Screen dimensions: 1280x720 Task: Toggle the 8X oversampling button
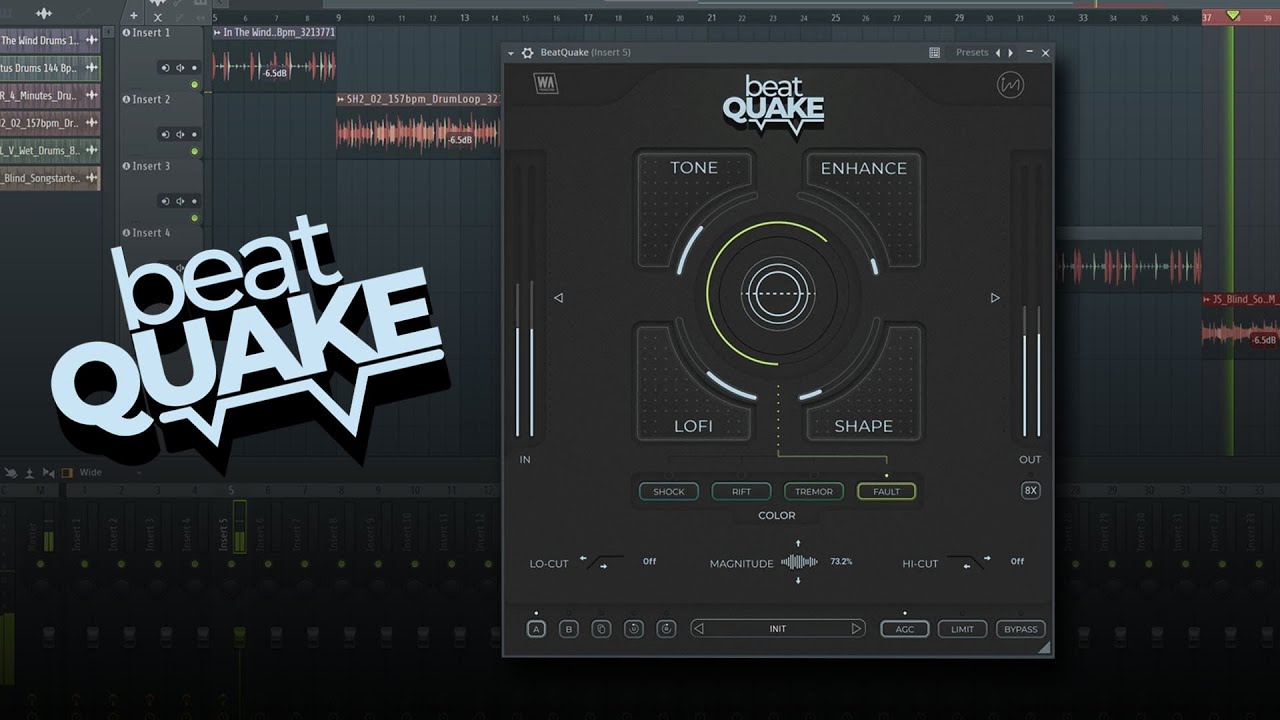pos(1031,490)
